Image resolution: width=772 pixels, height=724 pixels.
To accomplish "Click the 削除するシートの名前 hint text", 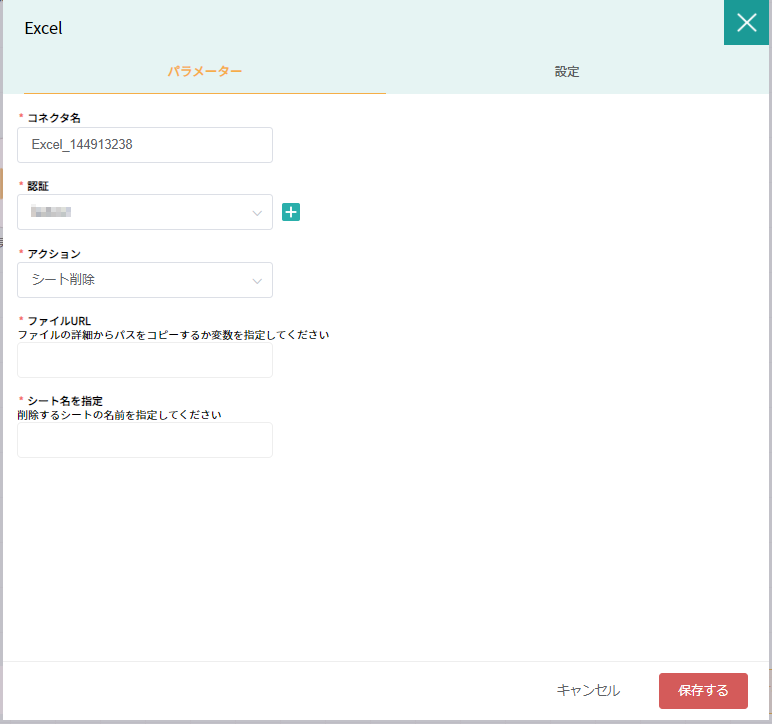I will 119,415.
